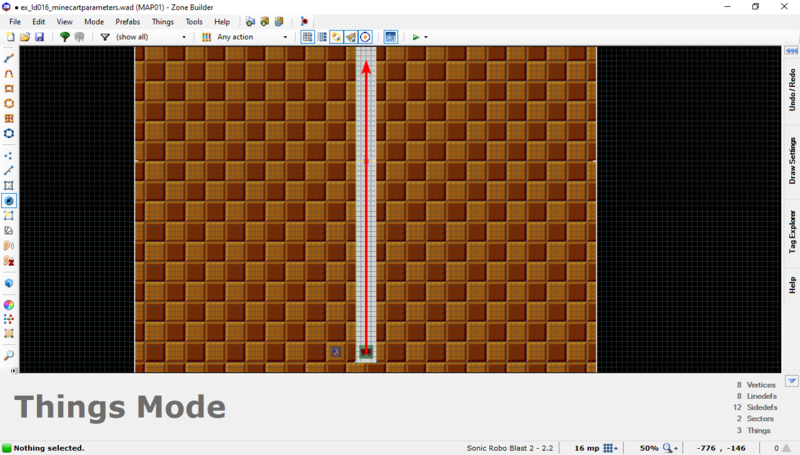Viewport: 800px width, 455px height.
Task: Toggle the circular target toolbar button
Action: [365, 37]
